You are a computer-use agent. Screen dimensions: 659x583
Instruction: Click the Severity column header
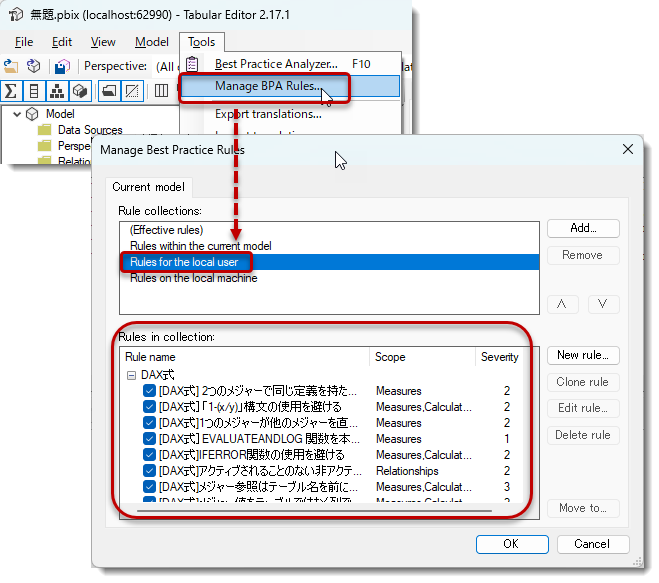(499, 357)
